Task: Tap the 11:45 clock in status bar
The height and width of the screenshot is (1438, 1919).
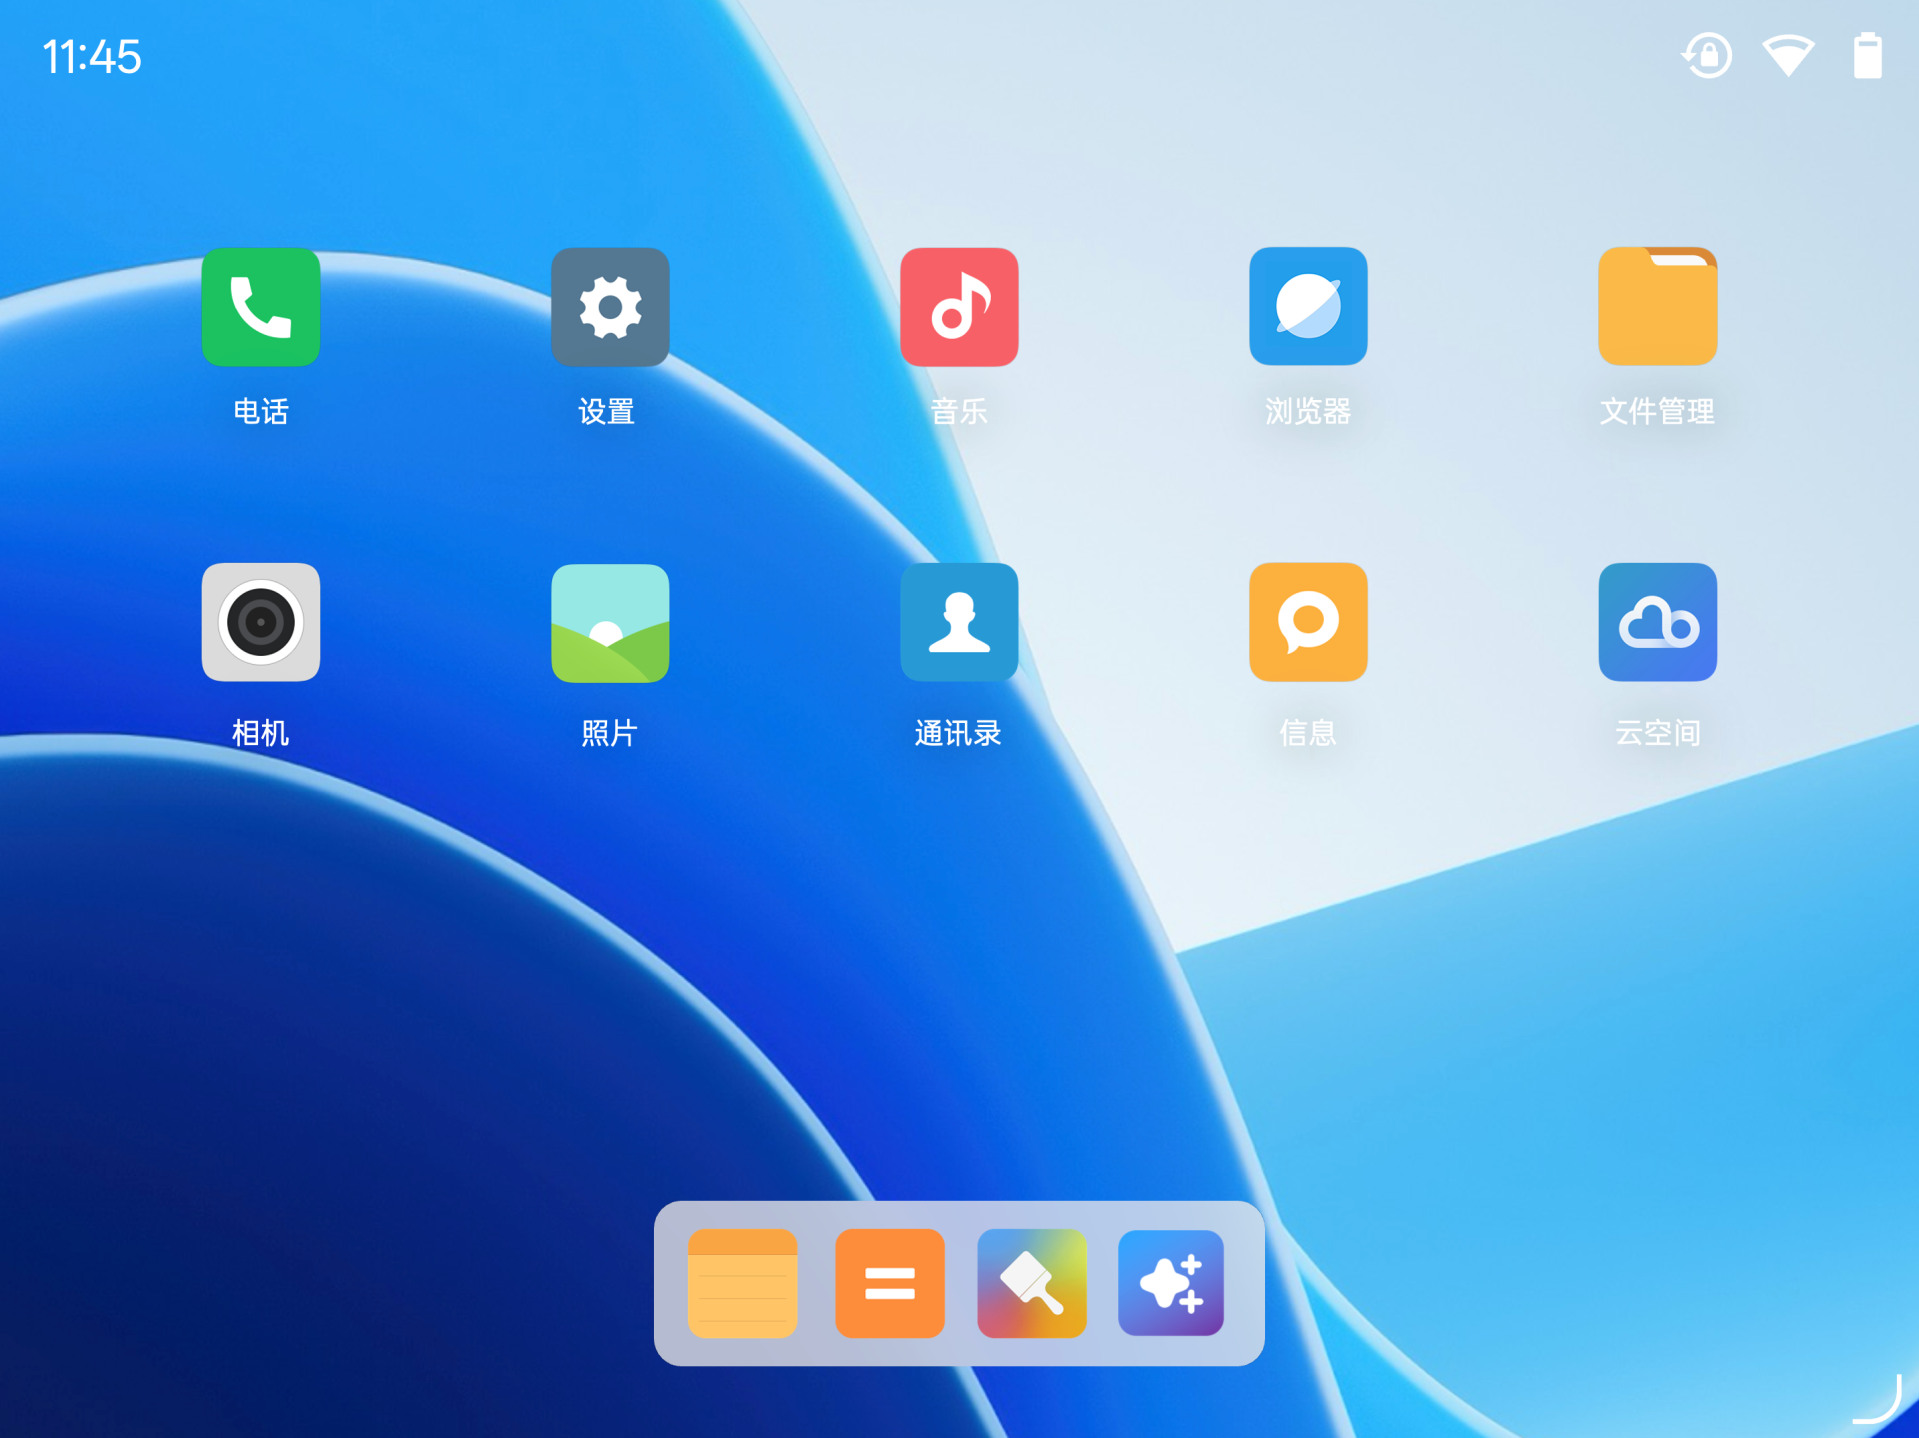Action: (x=91, y=57)
